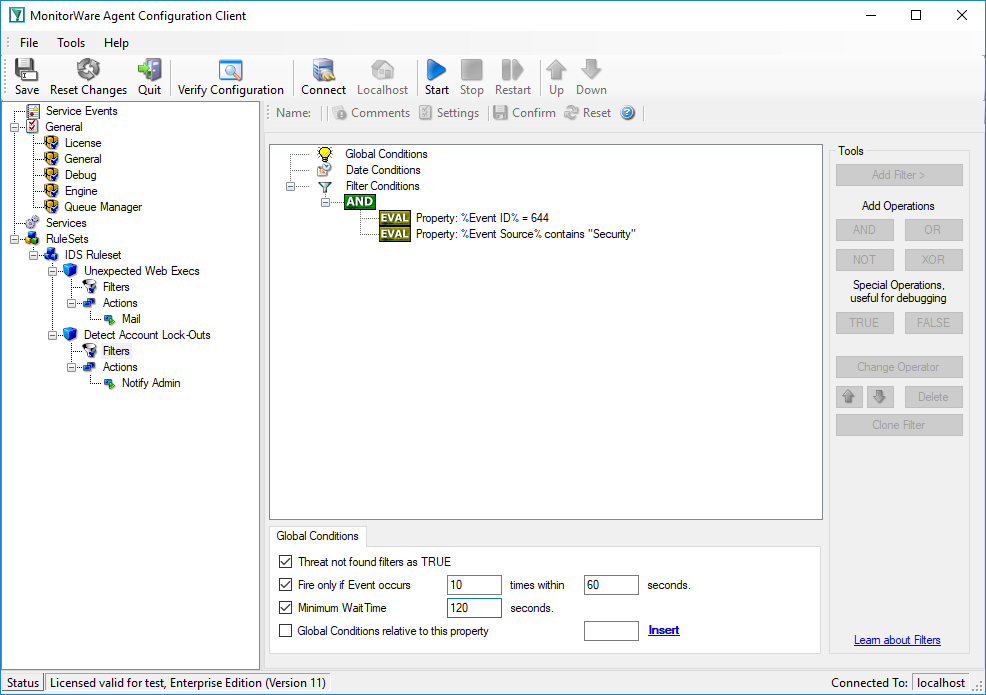Select the Debug tree item

(80, 175)
